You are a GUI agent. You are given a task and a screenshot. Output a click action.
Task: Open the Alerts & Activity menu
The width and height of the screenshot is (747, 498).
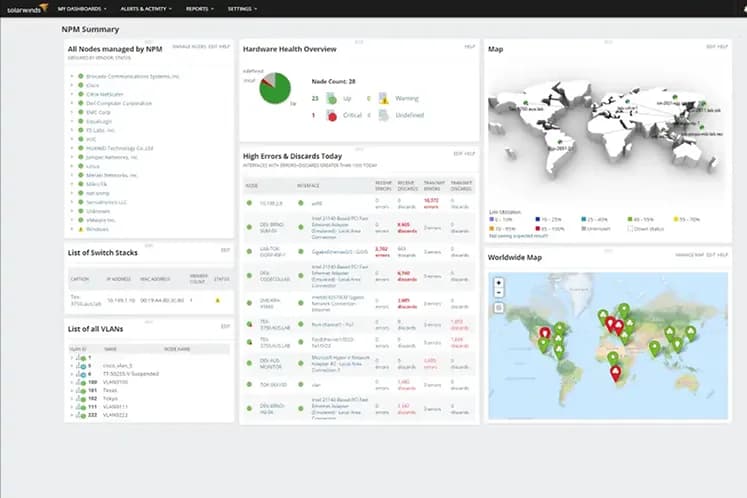click(146, 9)
